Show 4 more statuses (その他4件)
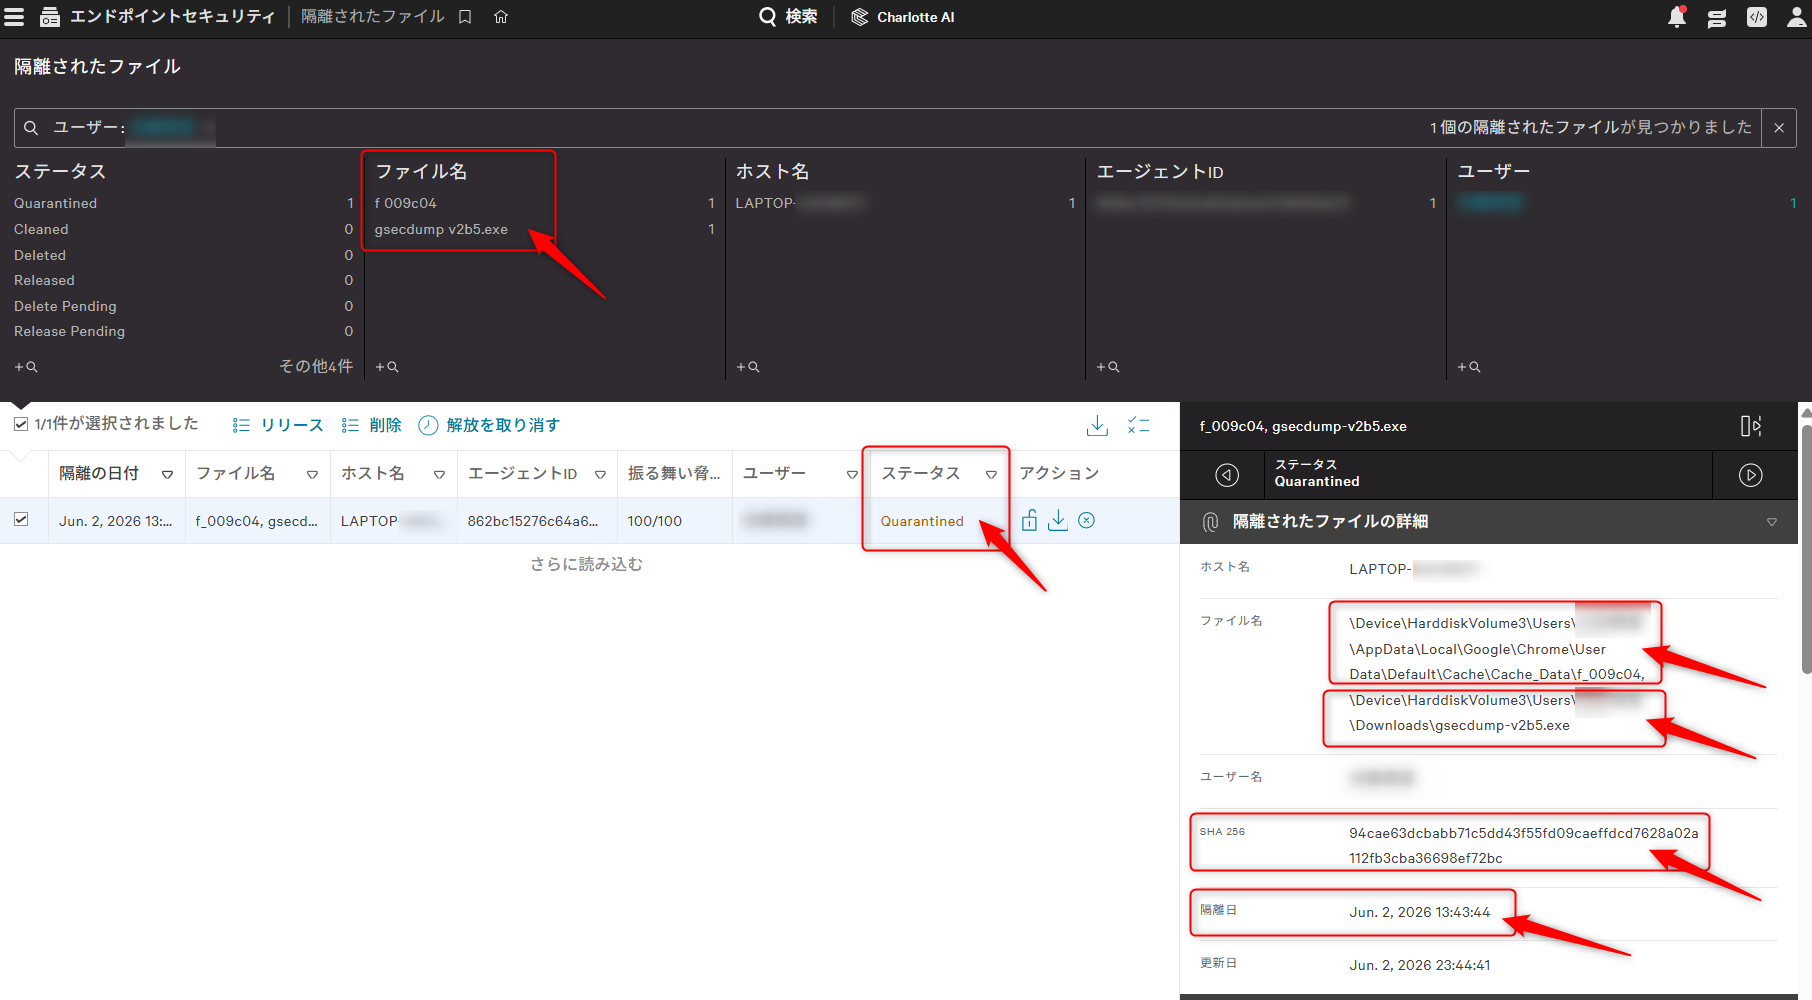Image resolution: width=1812 pixels, height=1000 pixels. tap(316, 366)
